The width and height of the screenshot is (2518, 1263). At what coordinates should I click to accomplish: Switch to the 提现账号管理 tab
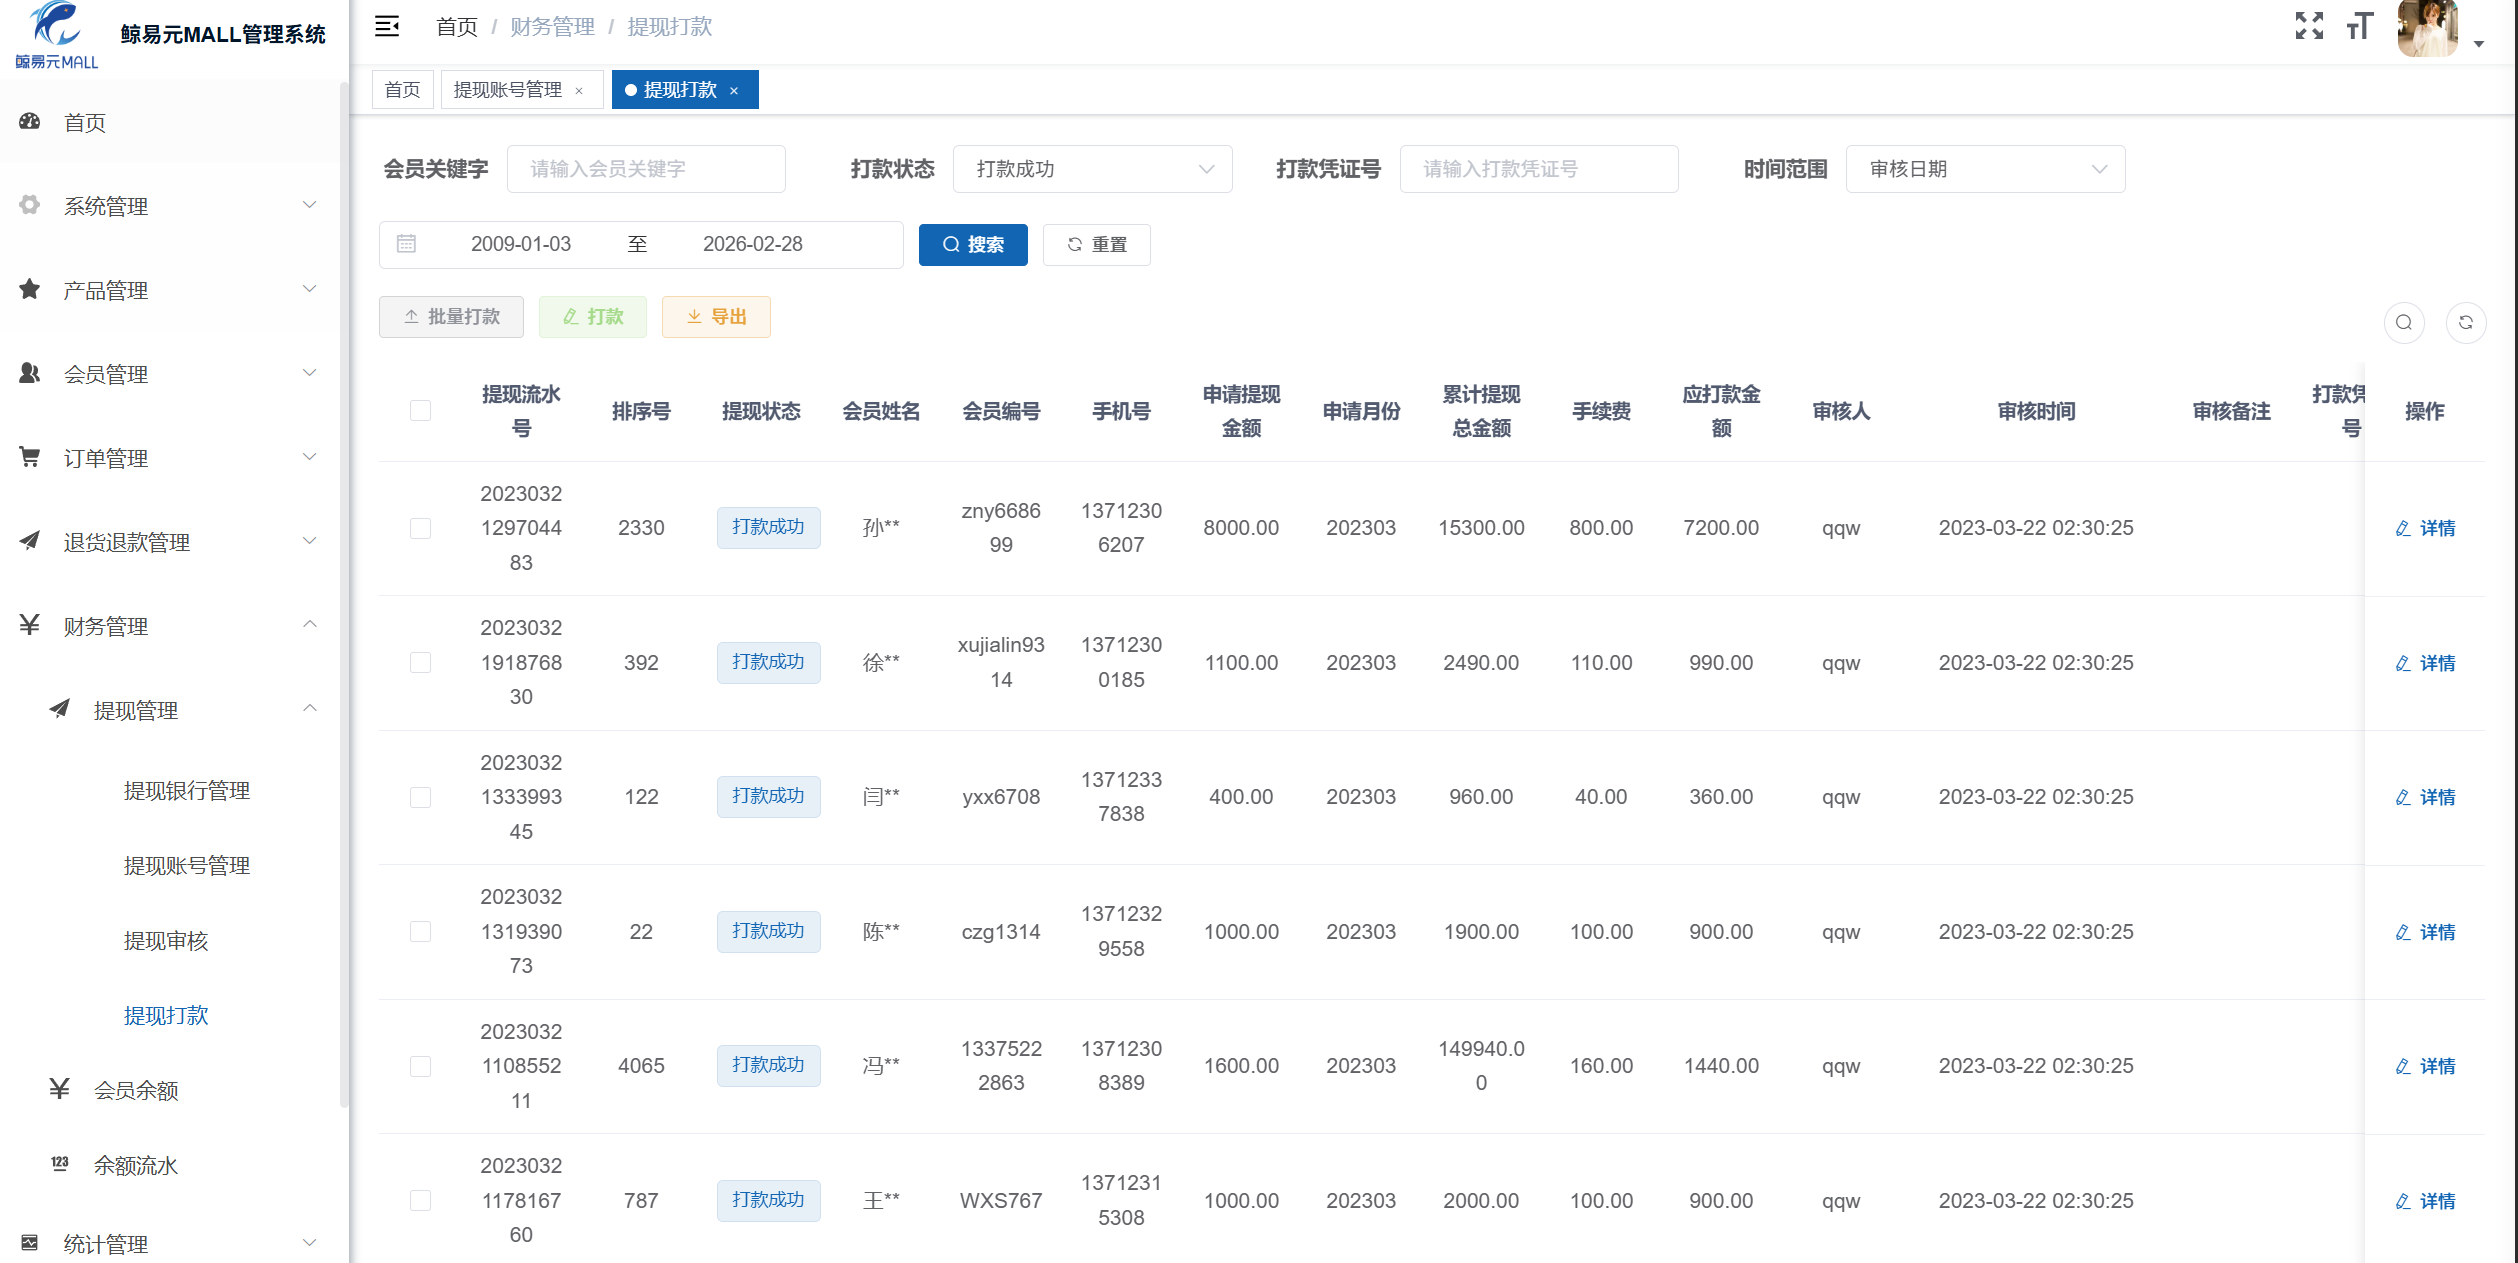[x=508, y=90]
